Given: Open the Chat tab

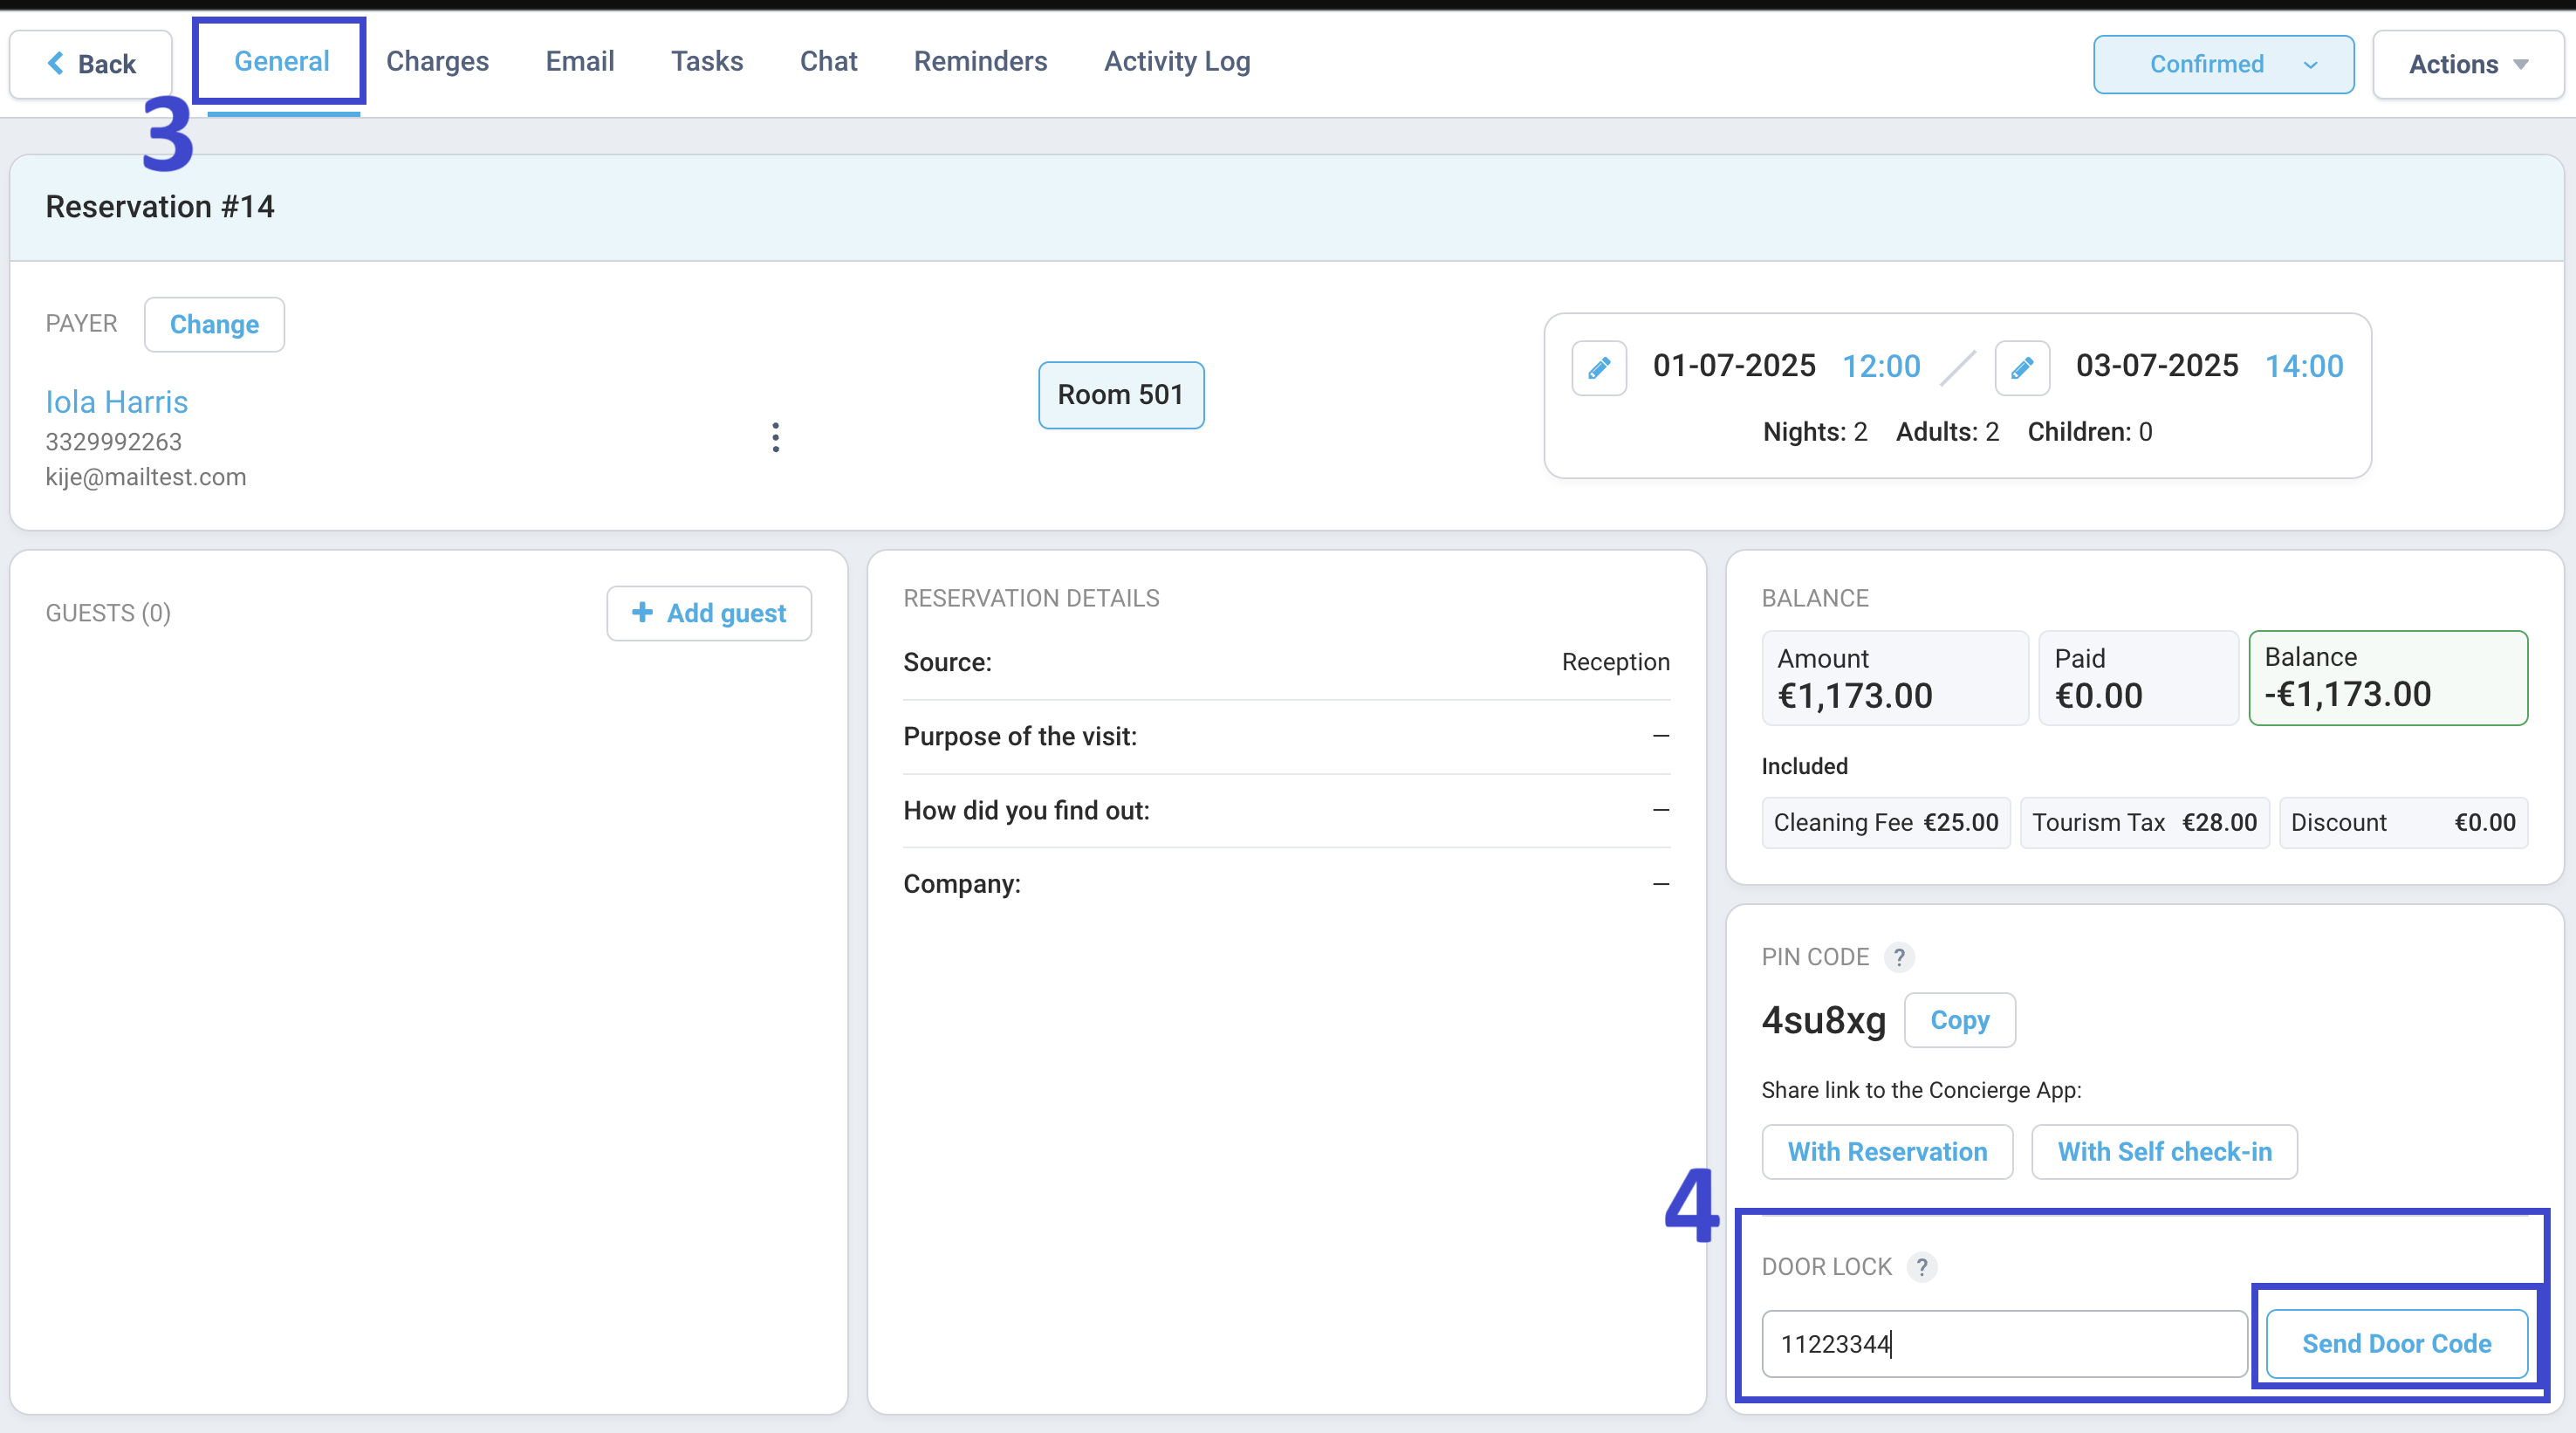Looking at the screenshot, I should [x=828, y=61].
